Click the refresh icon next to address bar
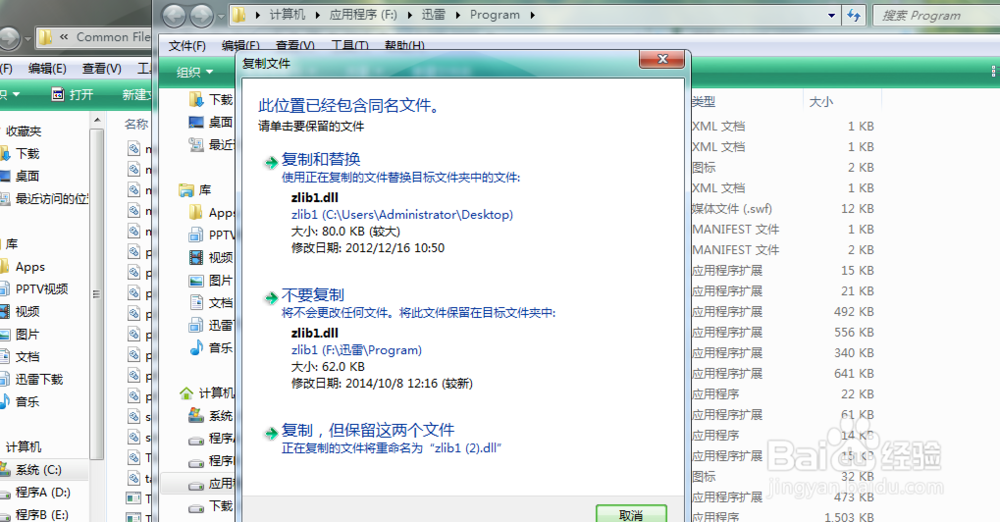This screenshot has height=522, width=1000. pos(853,15)
